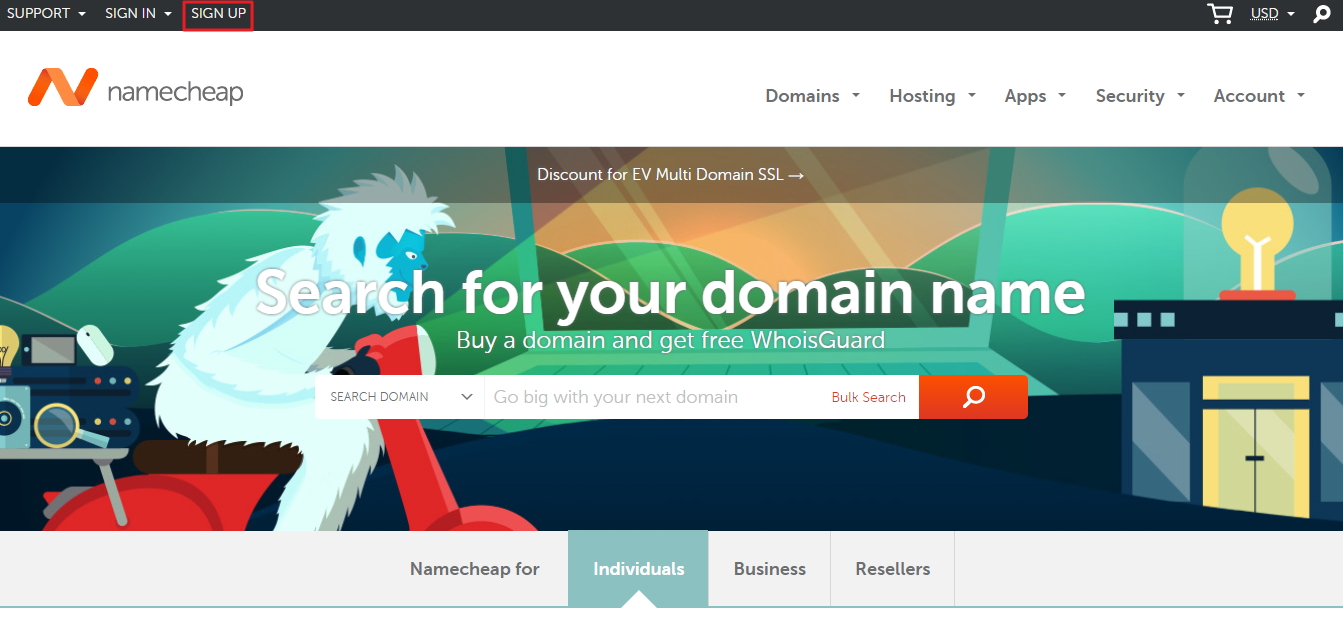Click the SIGN UP link
The width and height of the screenshot is (1343, 628).
pyautogui.click(x=218, y=14)
